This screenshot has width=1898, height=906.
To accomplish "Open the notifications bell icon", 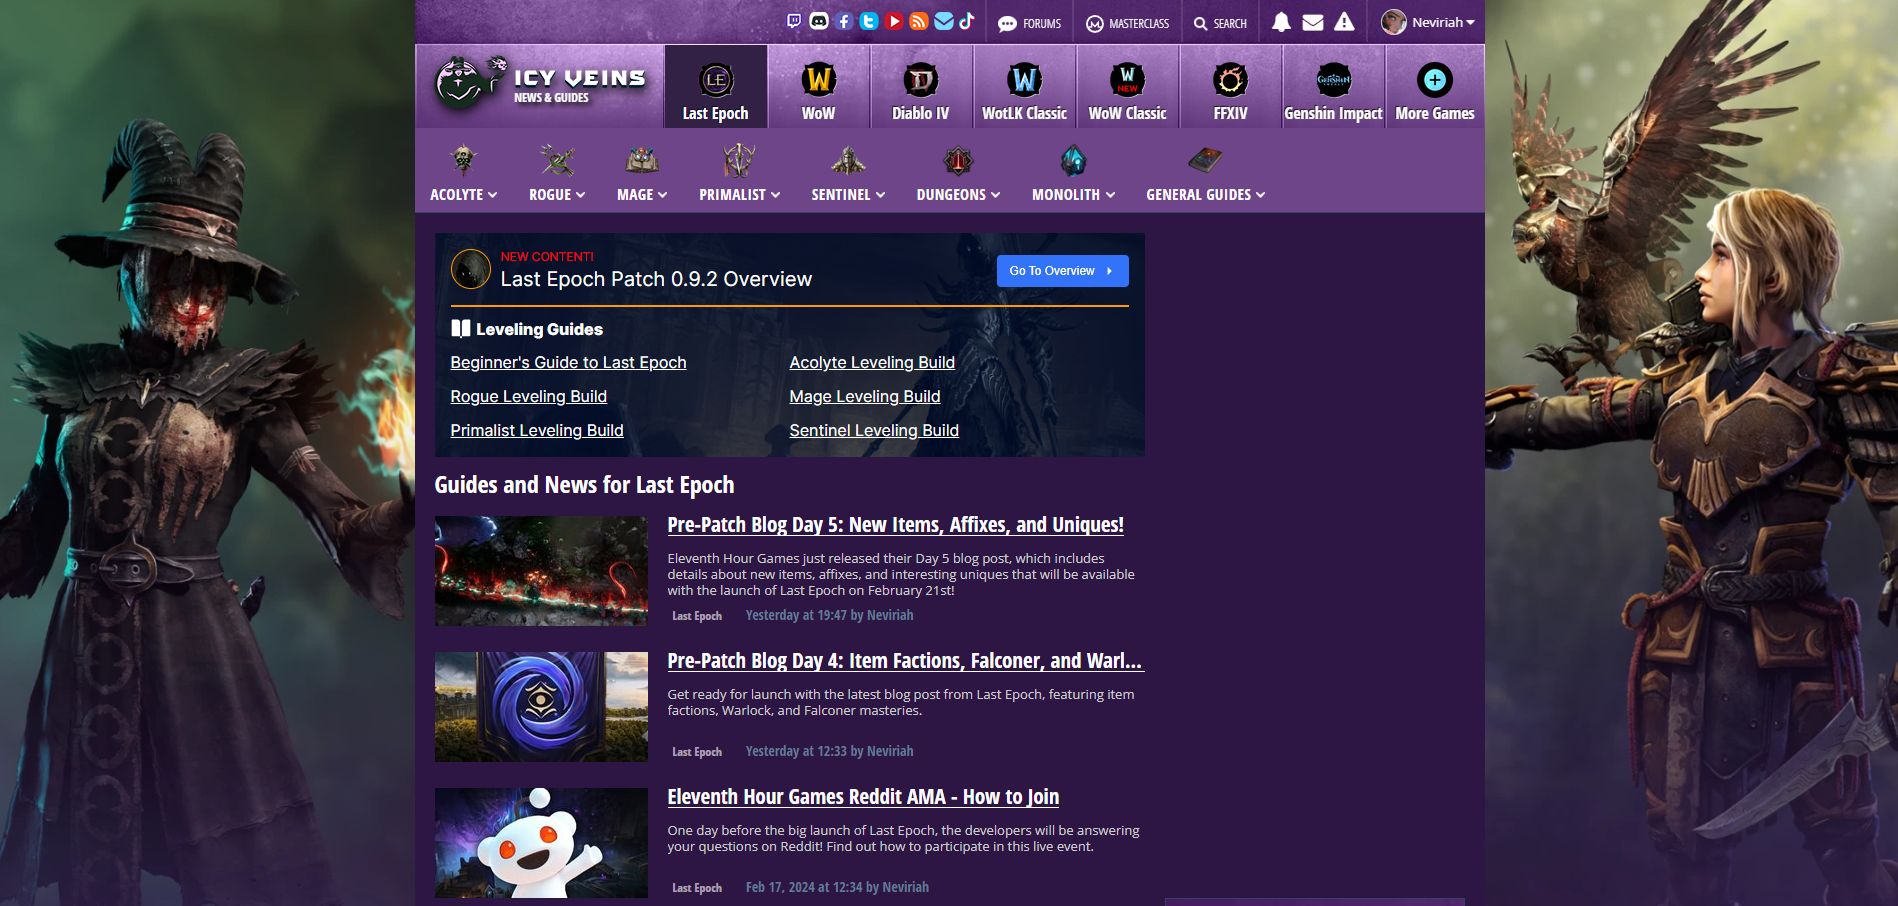I will [x=1281, y=22].
